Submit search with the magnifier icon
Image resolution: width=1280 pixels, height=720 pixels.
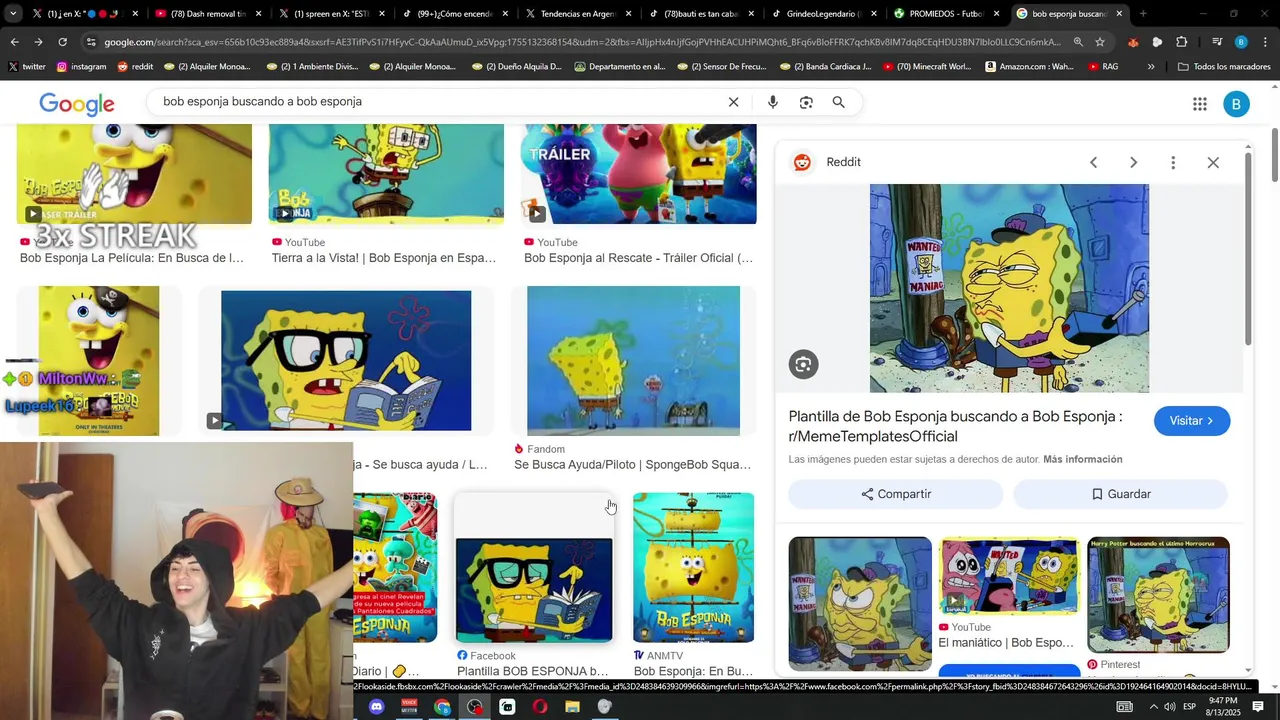click(839, 102)
